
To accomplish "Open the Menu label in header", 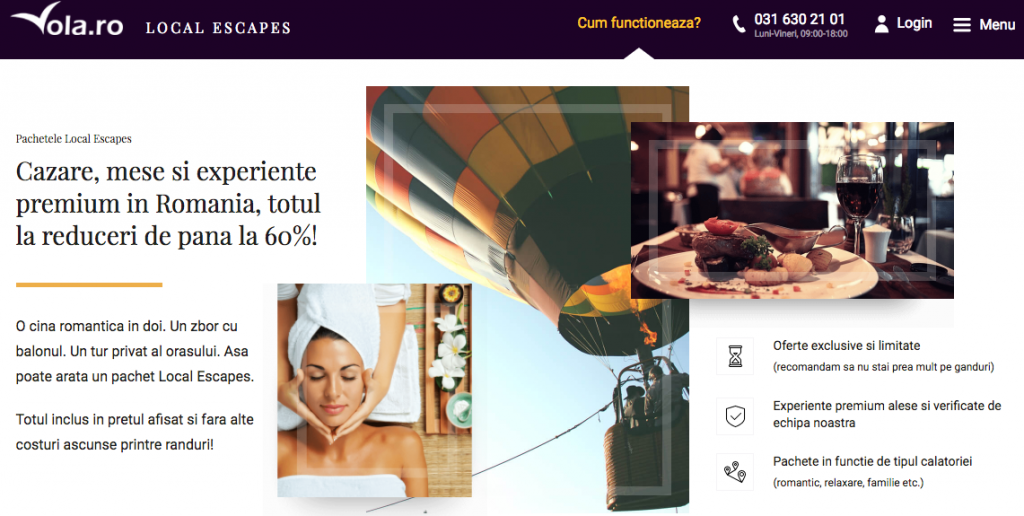I will pos(997,25).
